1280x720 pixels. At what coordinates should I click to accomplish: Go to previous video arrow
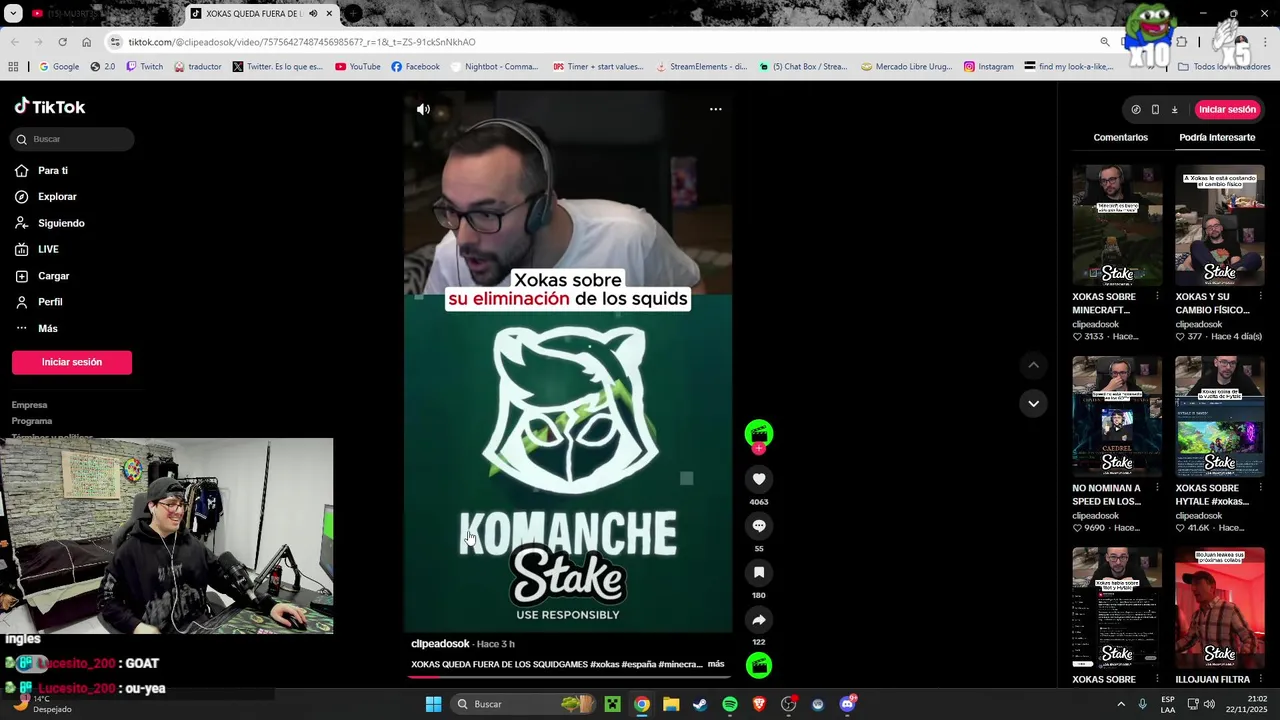1033,366
